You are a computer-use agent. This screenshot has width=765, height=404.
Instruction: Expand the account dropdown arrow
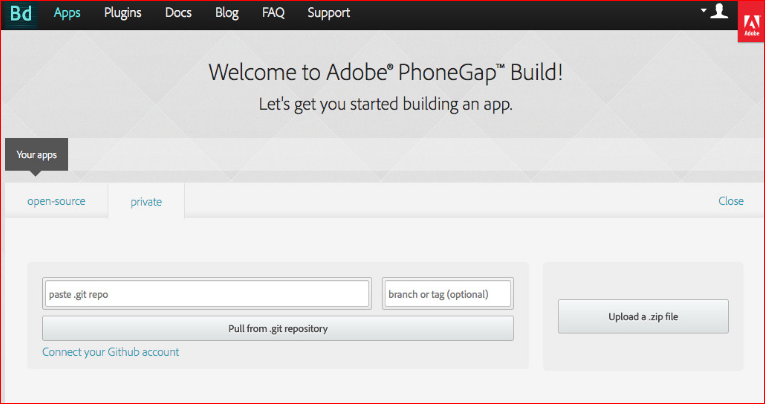(703, 10)
